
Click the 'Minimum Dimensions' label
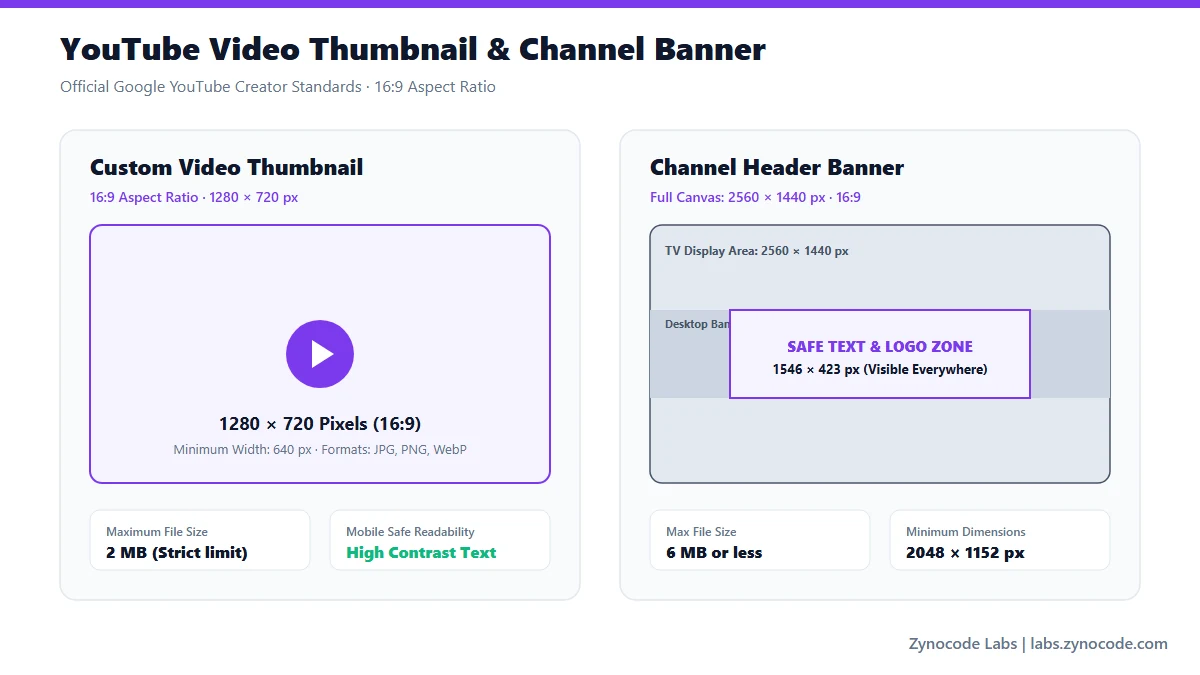[966, 532]
